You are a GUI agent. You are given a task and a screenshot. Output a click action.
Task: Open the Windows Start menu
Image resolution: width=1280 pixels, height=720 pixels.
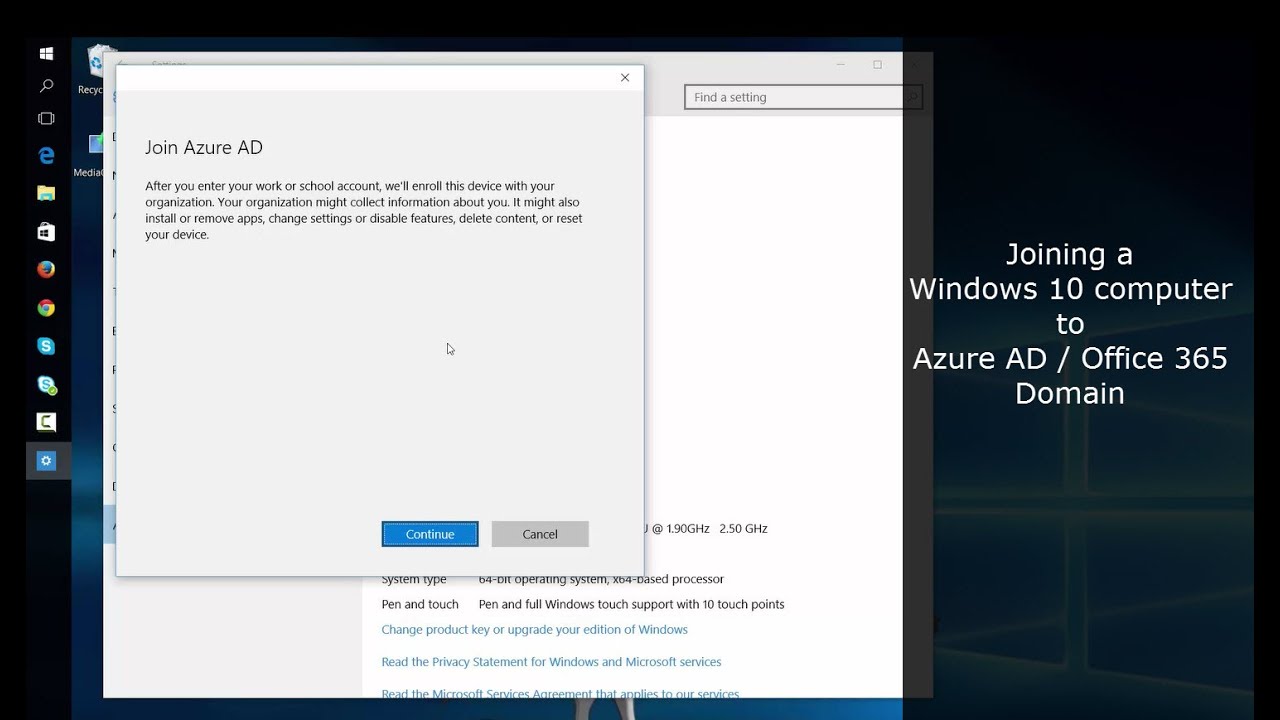(x=46, y=54)
